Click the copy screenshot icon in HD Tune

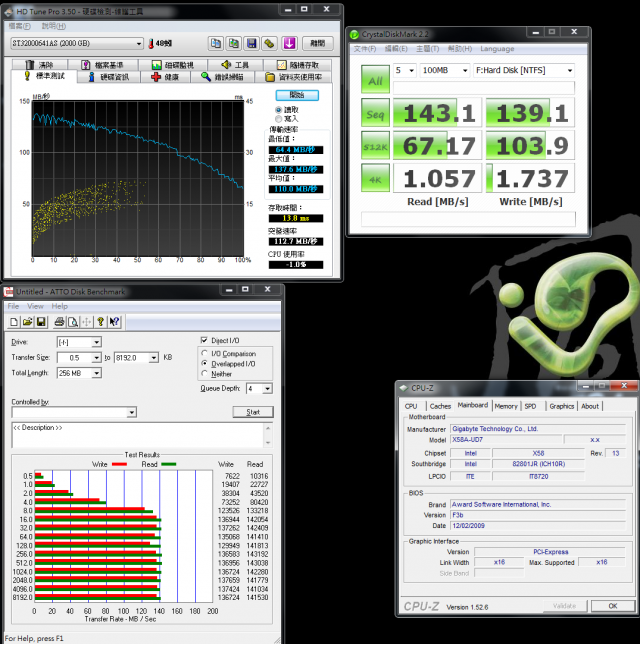(234, 43)
